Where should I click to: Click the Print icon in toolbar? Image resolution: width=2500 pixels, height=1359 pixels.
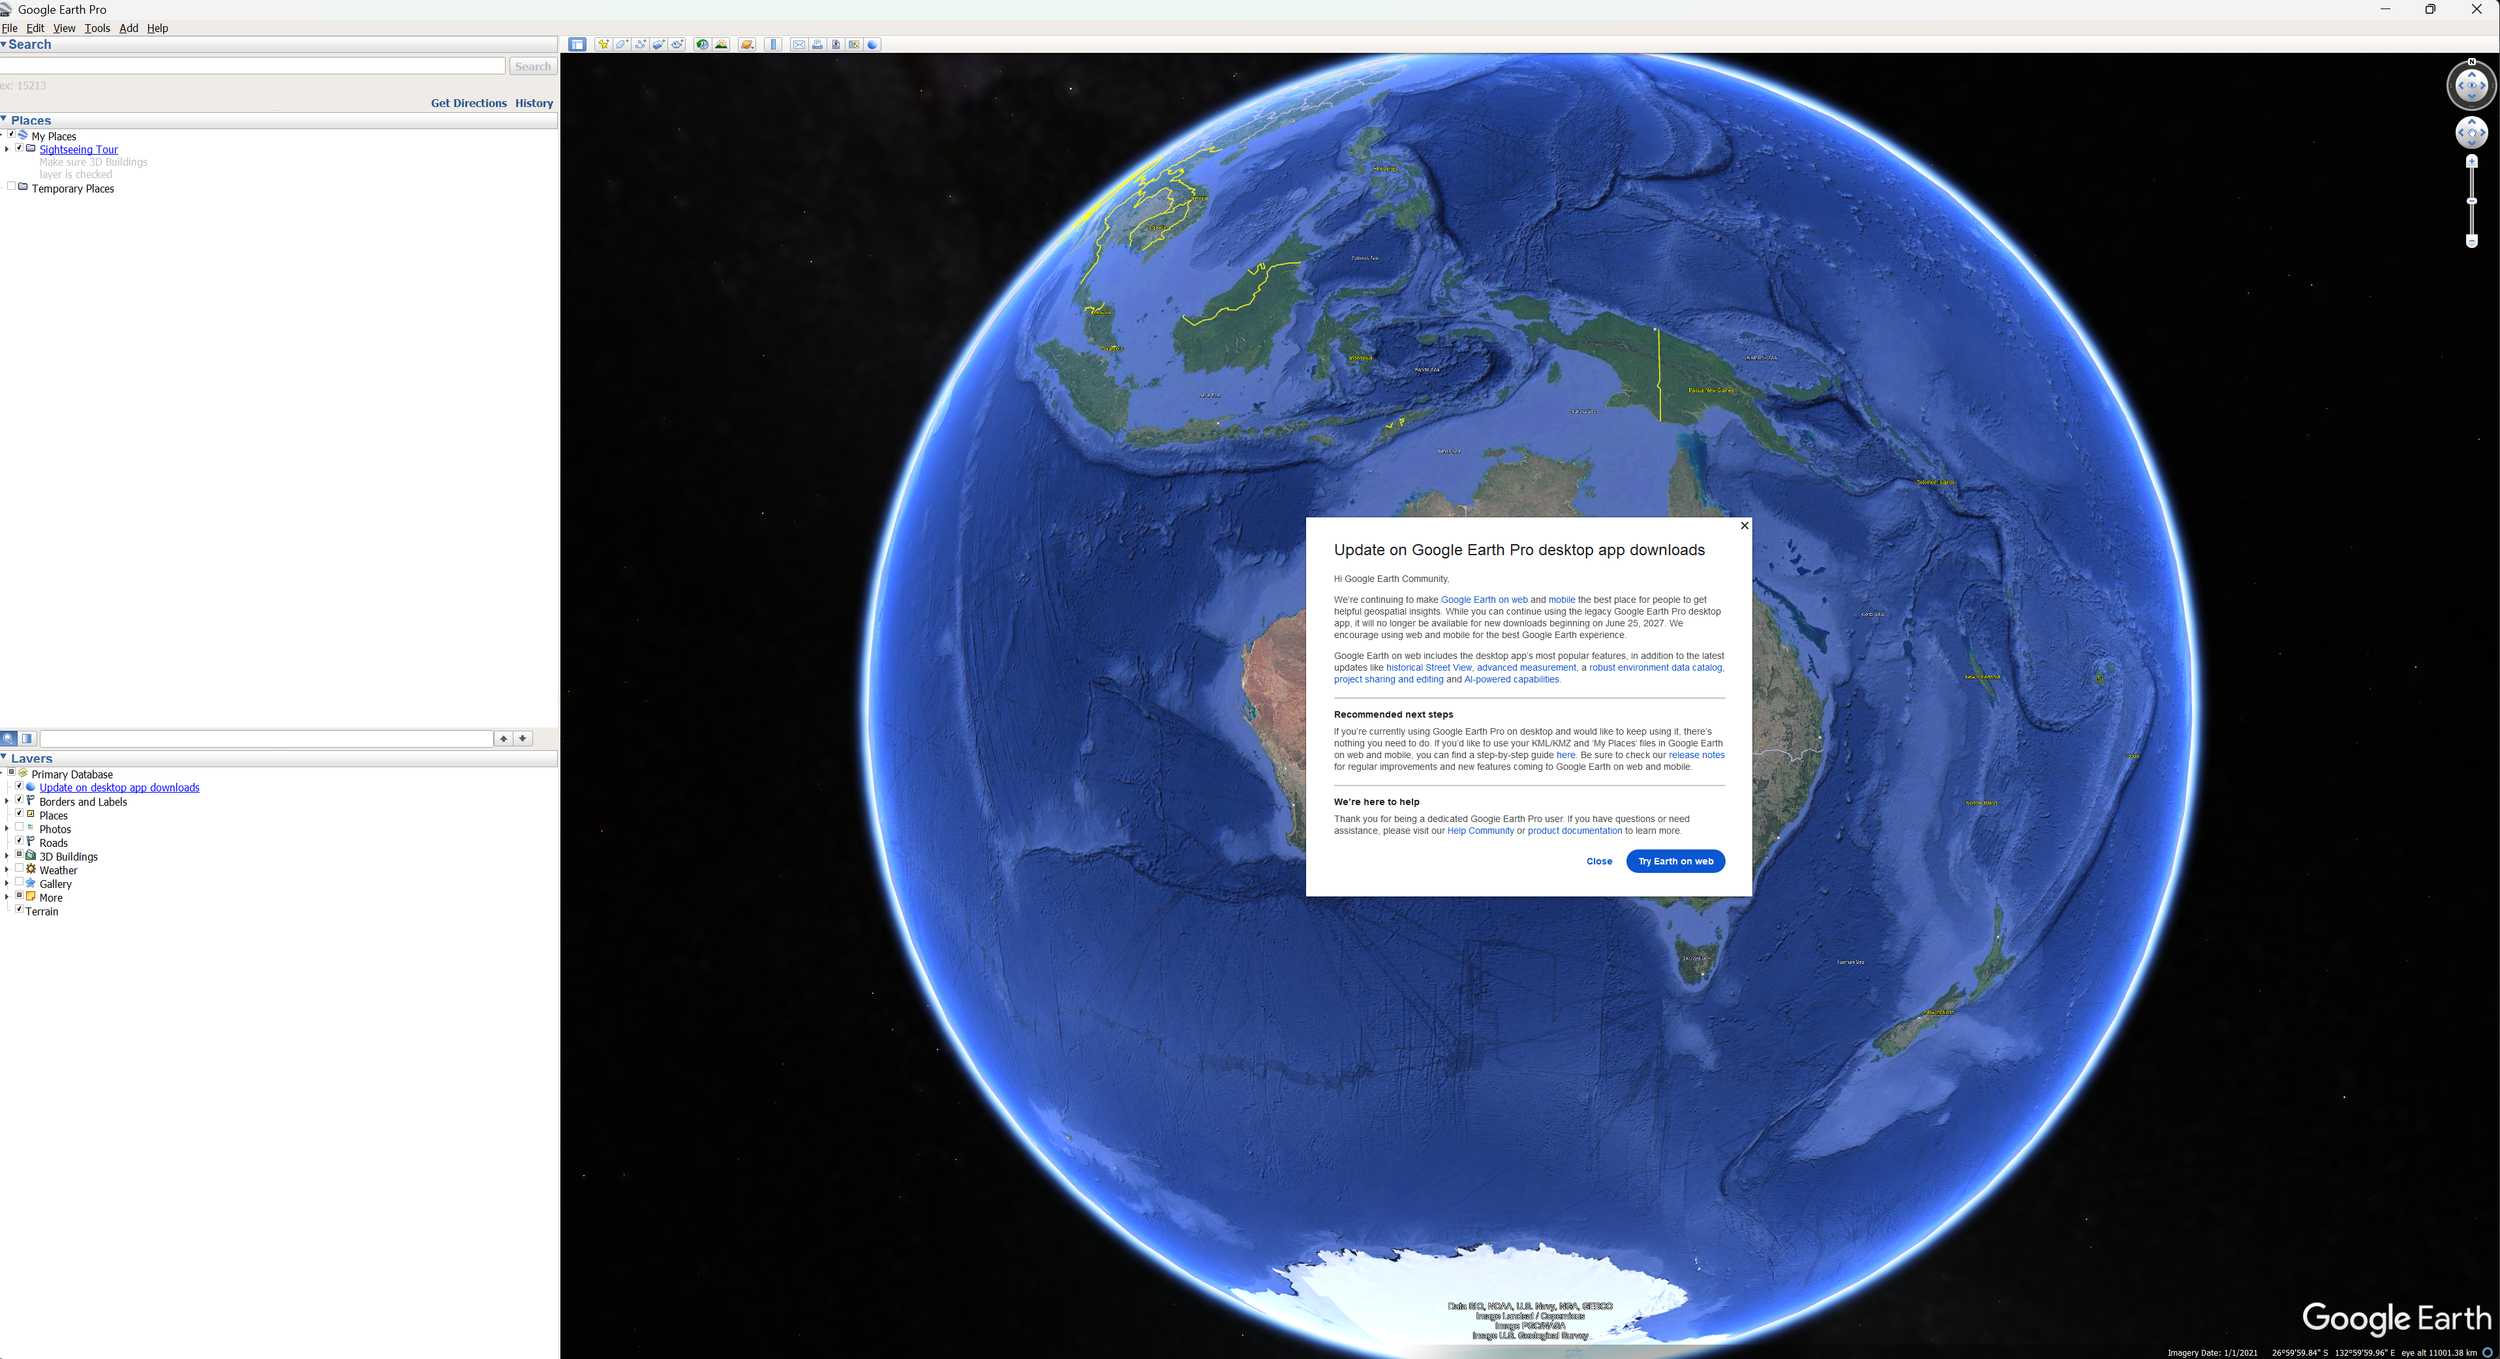[x=817, y=45]
